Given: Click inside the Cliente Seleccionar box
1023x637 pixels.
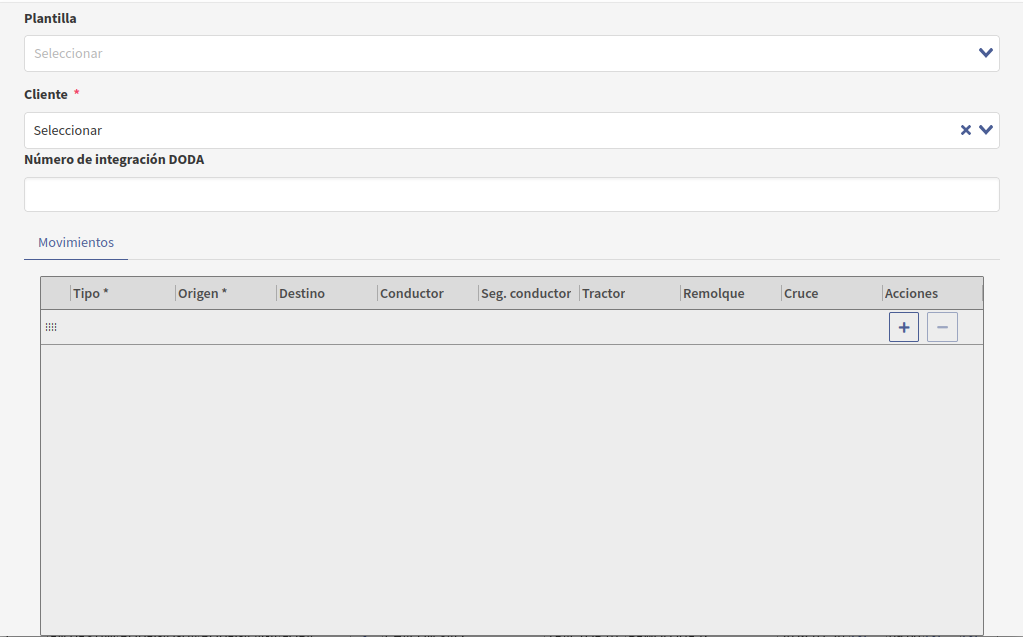Looking at the screenshot, I should (x=480, y=131).
